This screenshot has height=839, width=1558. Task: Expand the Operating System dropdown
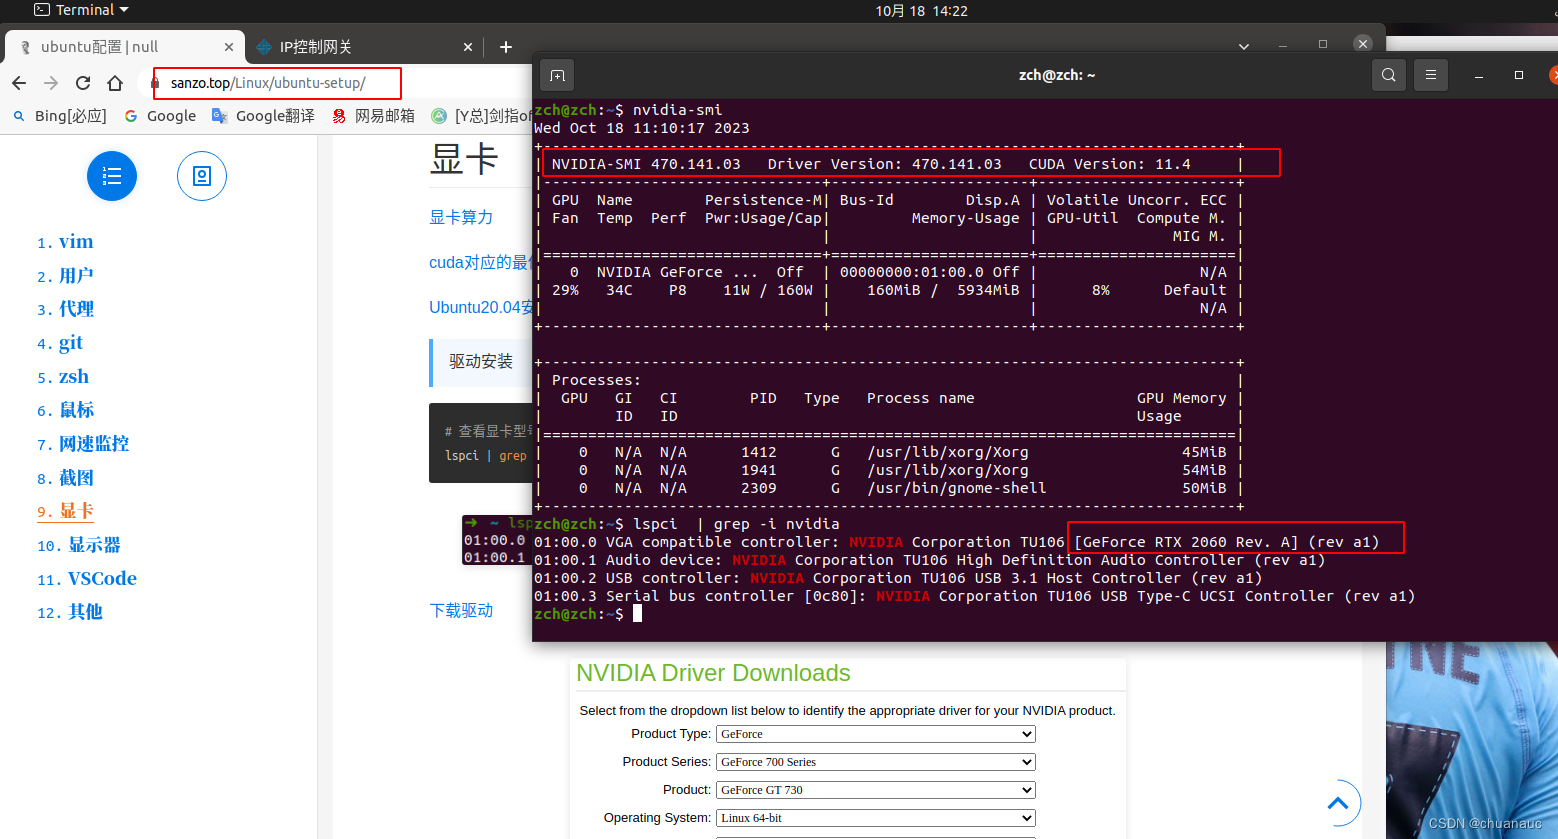pyautogui.click(x=876, y=818)
